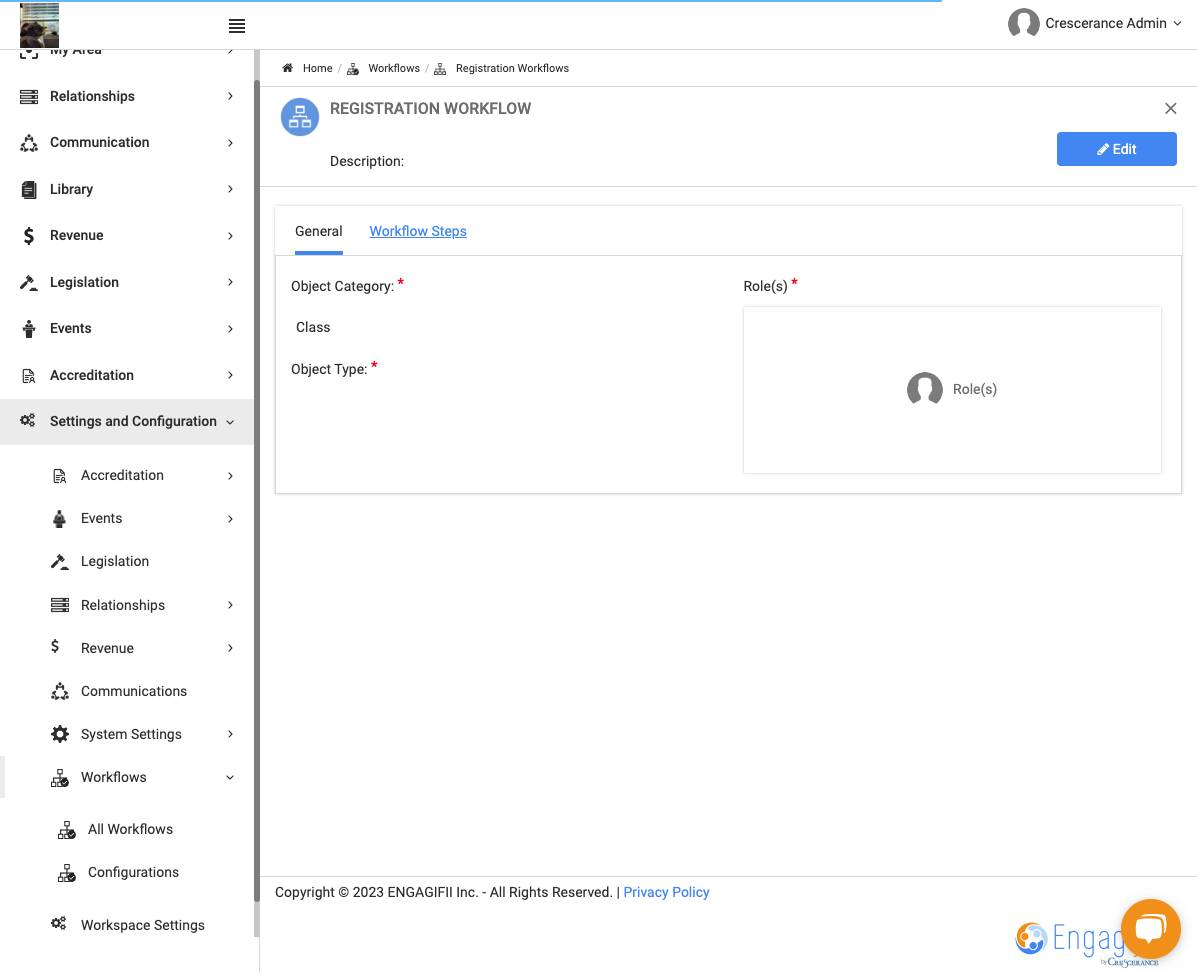The width and height of the screenshot is (1197, 975).
Task: Collapse Settings and Configuration chevron
Action: pyautogui.click(x=230, y=422)
